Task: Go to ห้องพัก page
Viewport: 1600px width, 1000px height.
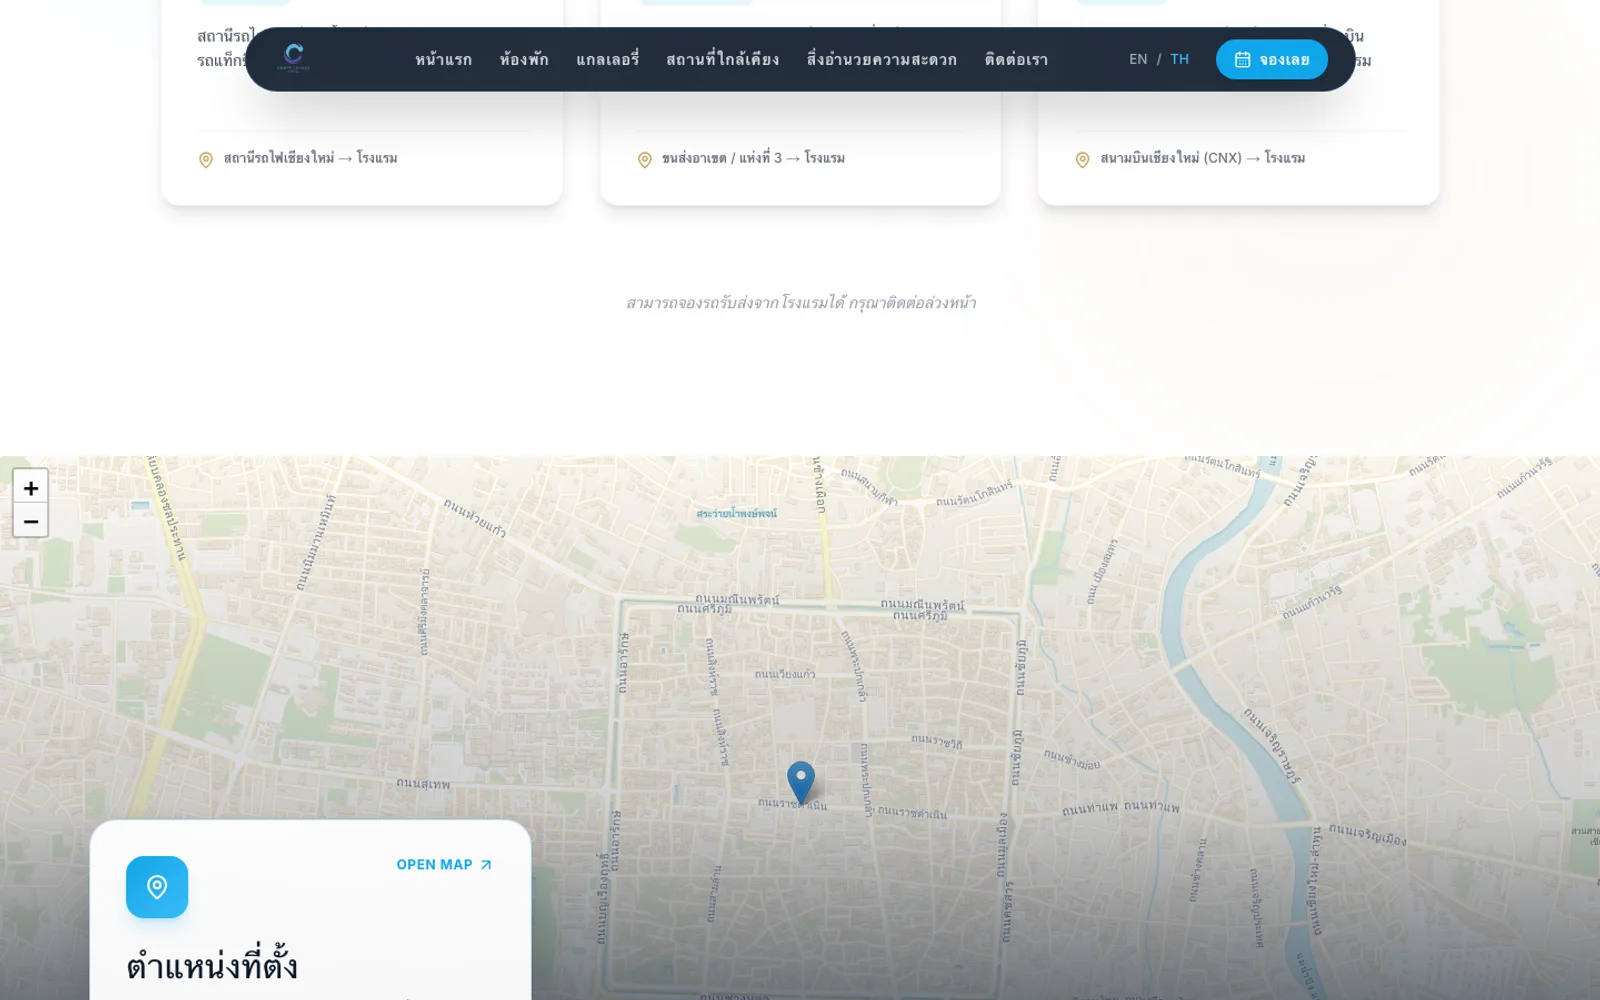Action: click(x=524, y=60)
